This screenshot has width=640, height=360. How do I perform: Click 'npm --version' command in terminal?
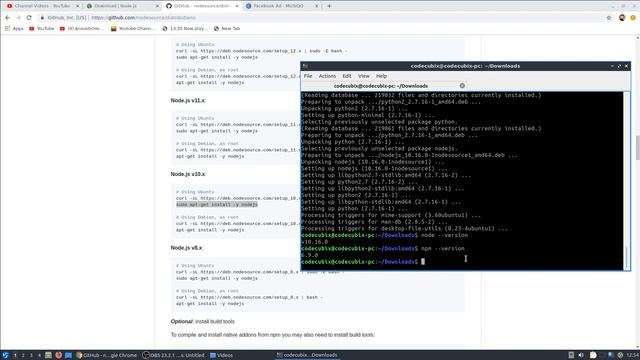442,249
